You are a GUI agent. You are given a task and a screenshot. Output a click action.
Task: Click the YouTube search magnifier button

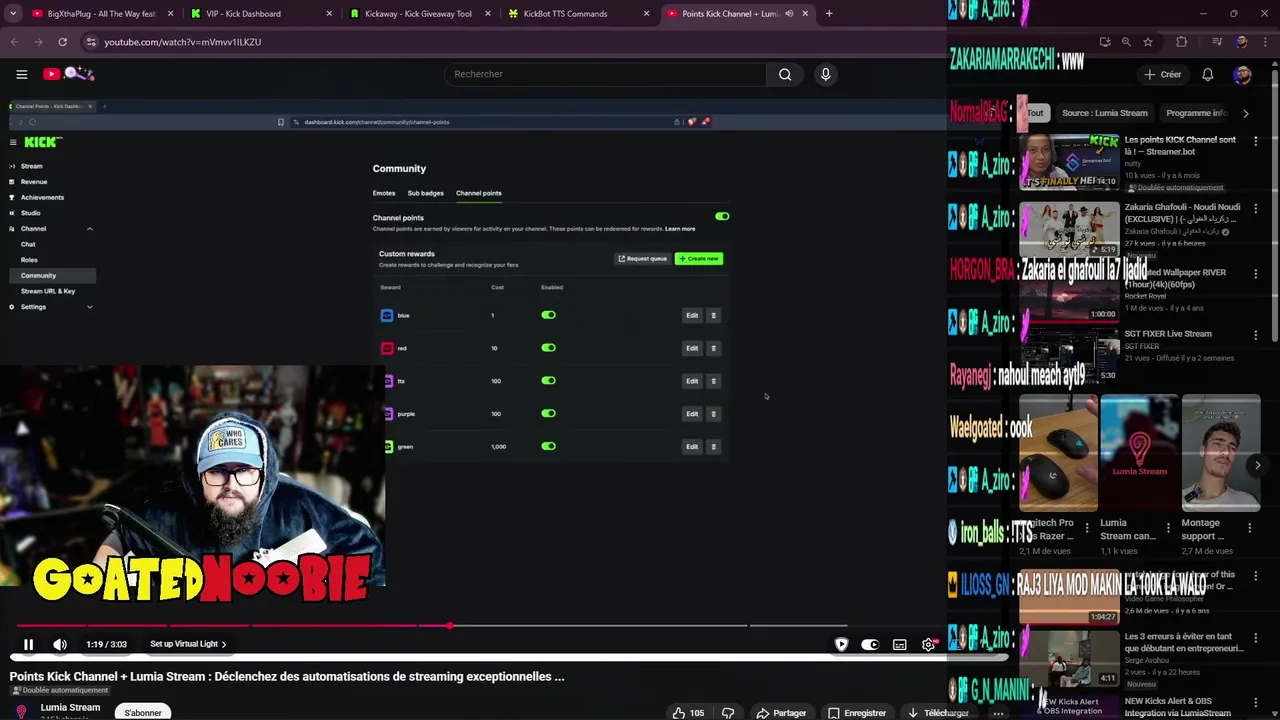(x=785, y=74)
